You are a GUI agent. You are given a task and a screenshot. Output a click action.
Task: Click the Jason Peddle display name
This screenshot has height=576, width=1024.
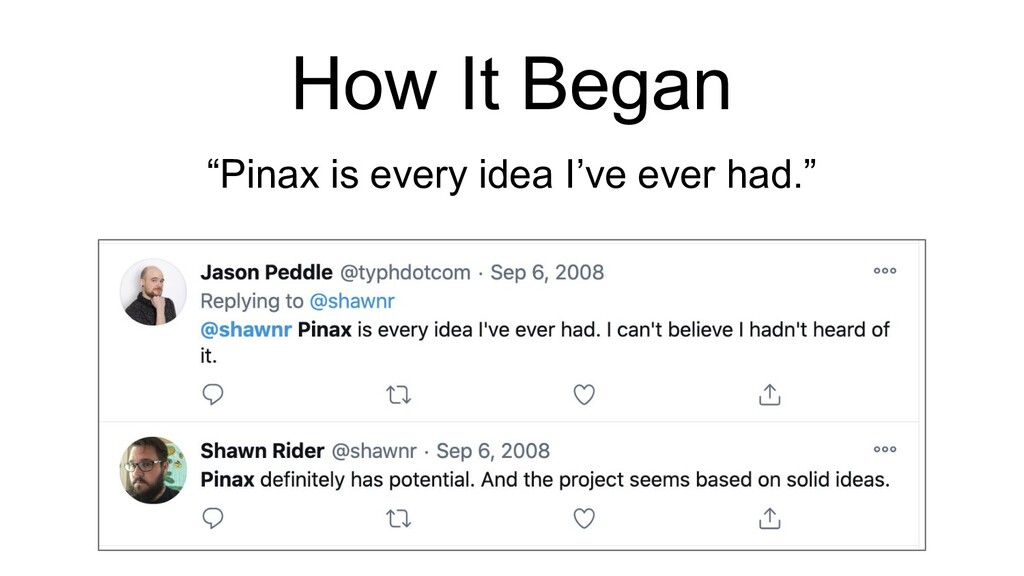pos(266,272)
